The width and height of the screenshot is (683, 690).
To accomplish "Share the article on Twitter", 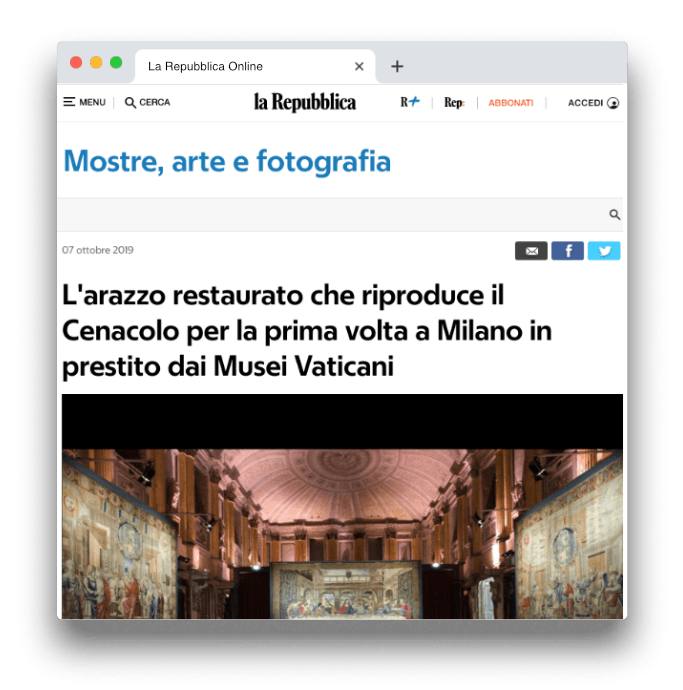I will point(604,250).
